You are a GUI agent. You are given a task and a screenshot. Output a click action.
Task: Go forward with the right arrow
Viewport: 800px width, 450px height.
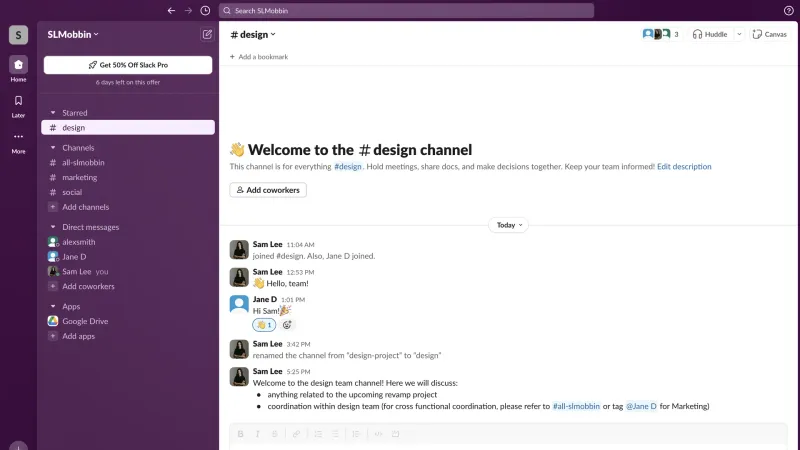pos(188,11)
